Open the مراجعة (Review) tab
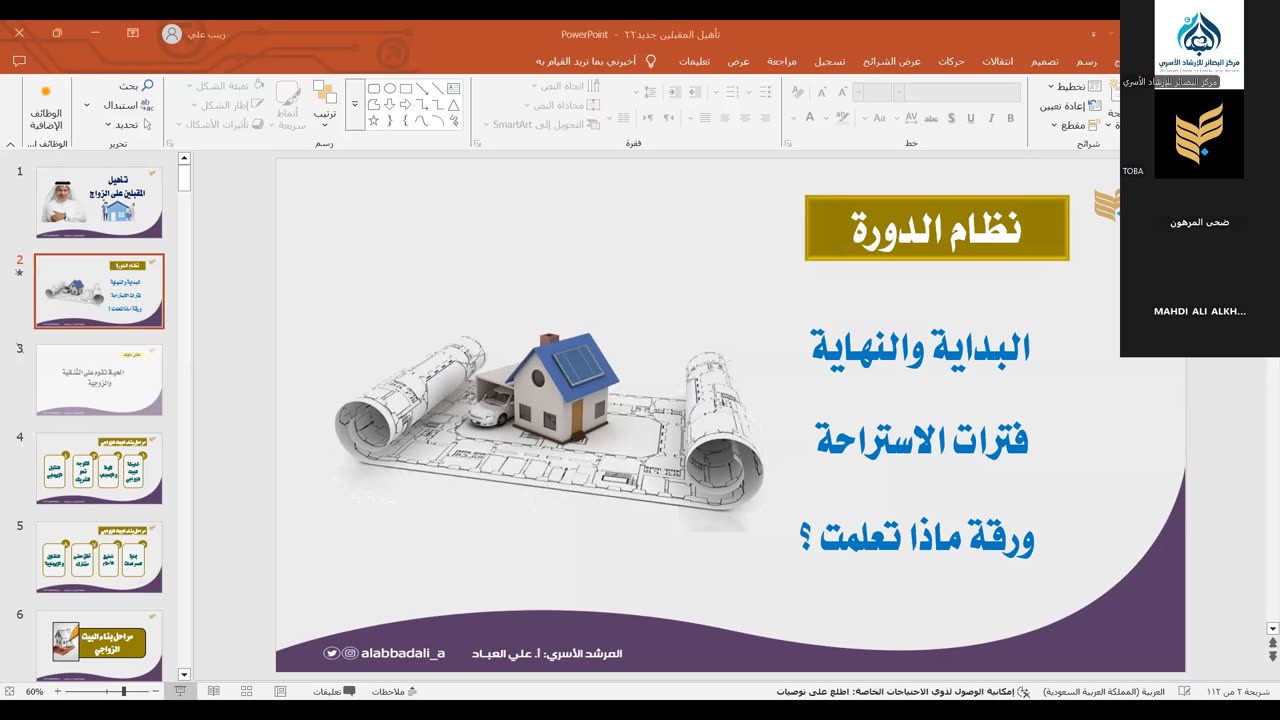The width and height of the screenshot is (1280, 720). (x=782, y=61)
